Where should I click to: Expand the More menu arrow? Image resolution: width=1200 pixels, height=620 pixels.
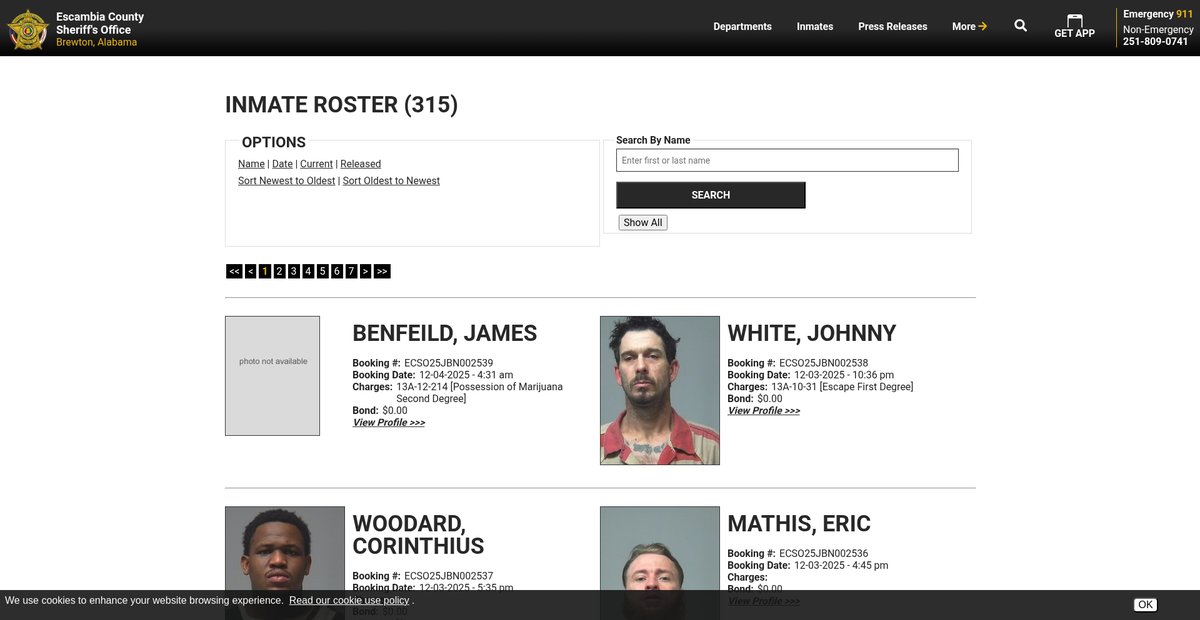983,26
